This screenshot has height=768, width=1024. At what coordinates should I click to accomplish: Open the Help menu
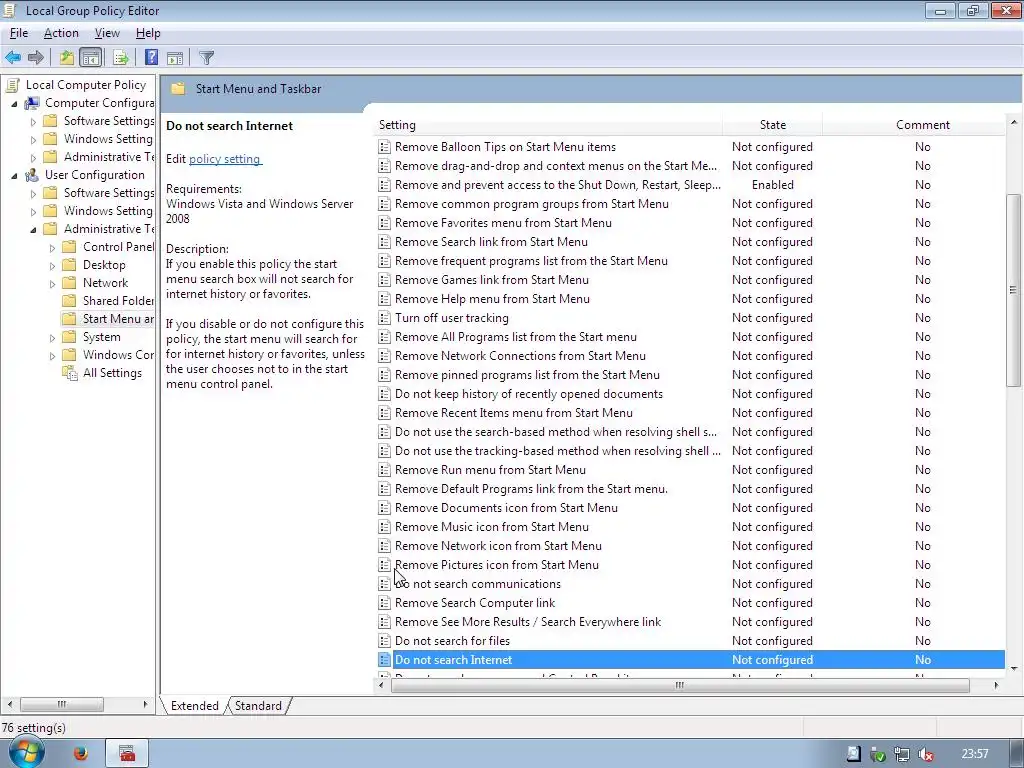[x=148, y=33]
